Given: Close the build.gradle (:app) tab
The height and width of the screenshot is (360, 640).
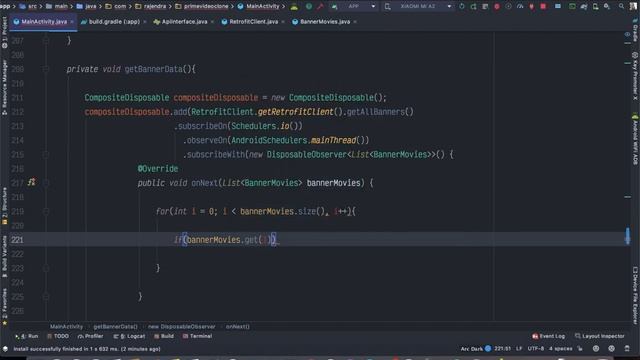Looking at the screenshot, I should click(x=145, y=22).
